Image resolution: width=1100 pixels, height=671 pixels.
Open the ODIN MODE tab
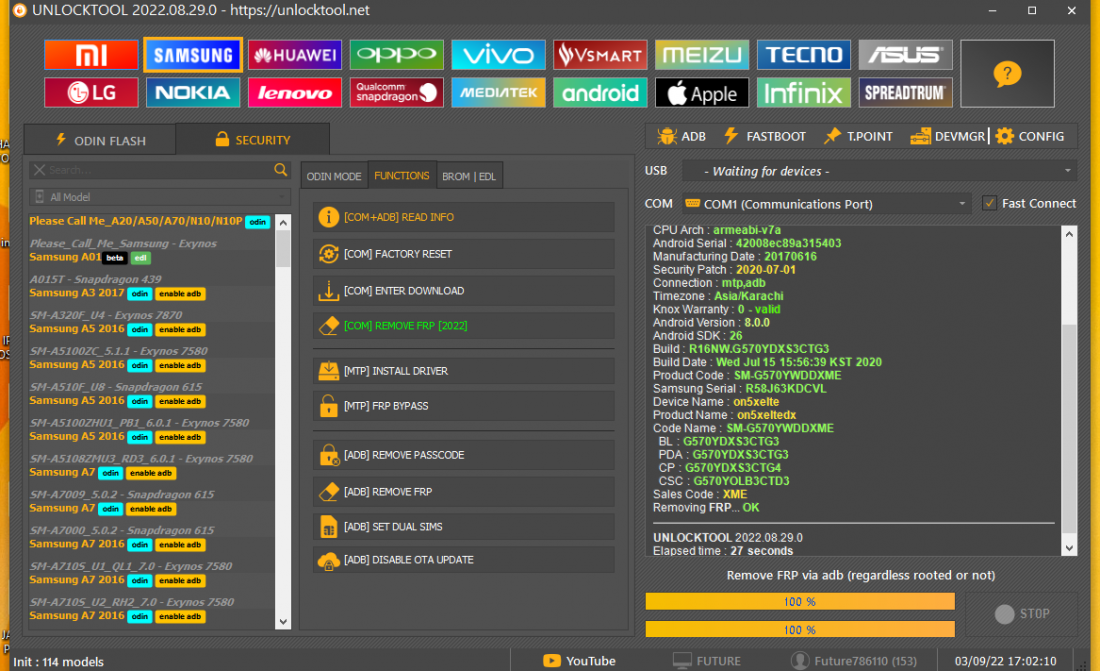(334, 176)
